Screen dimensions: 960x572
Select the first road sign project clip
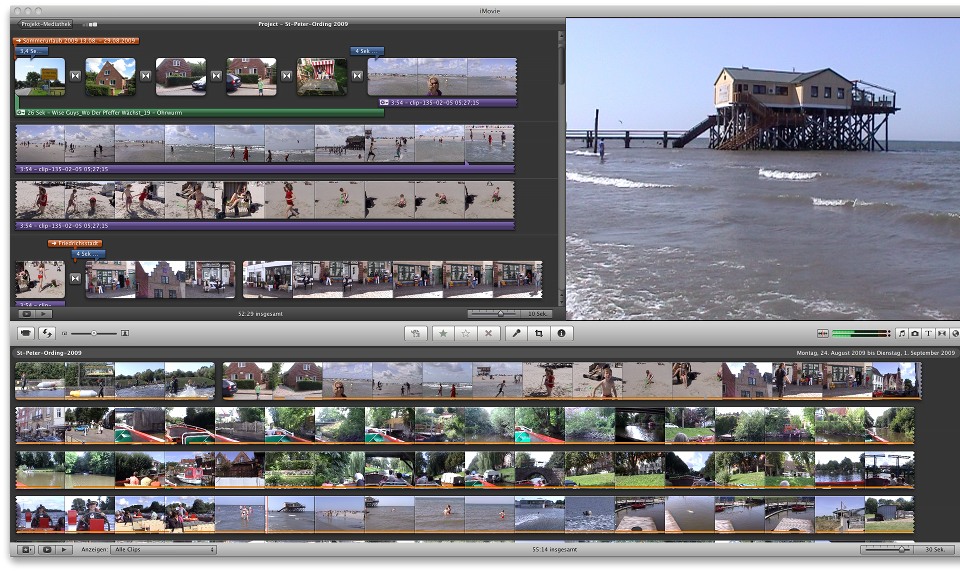40,77
